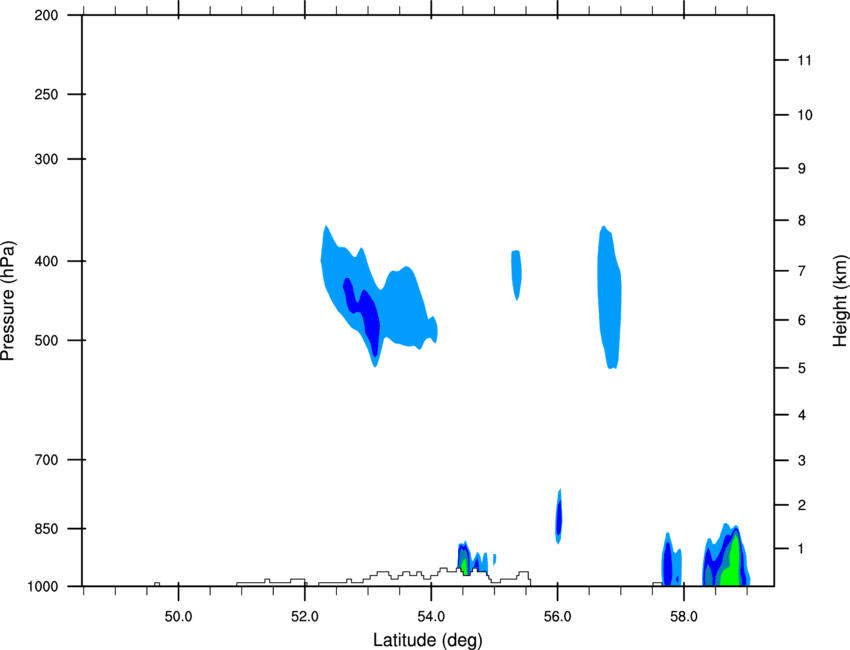
Task: Select the 58.0 latitude tick label
Action: point(684,617)
